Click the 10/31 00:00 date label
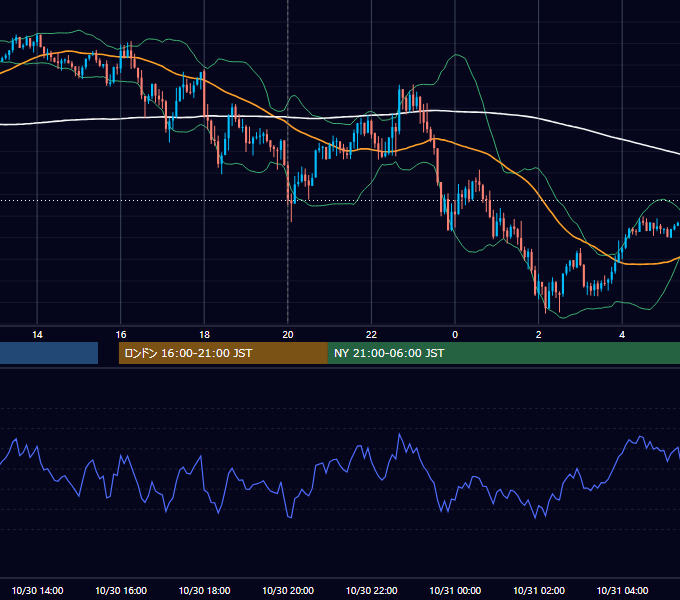This screenshot has width=680, height=600. 455,590
